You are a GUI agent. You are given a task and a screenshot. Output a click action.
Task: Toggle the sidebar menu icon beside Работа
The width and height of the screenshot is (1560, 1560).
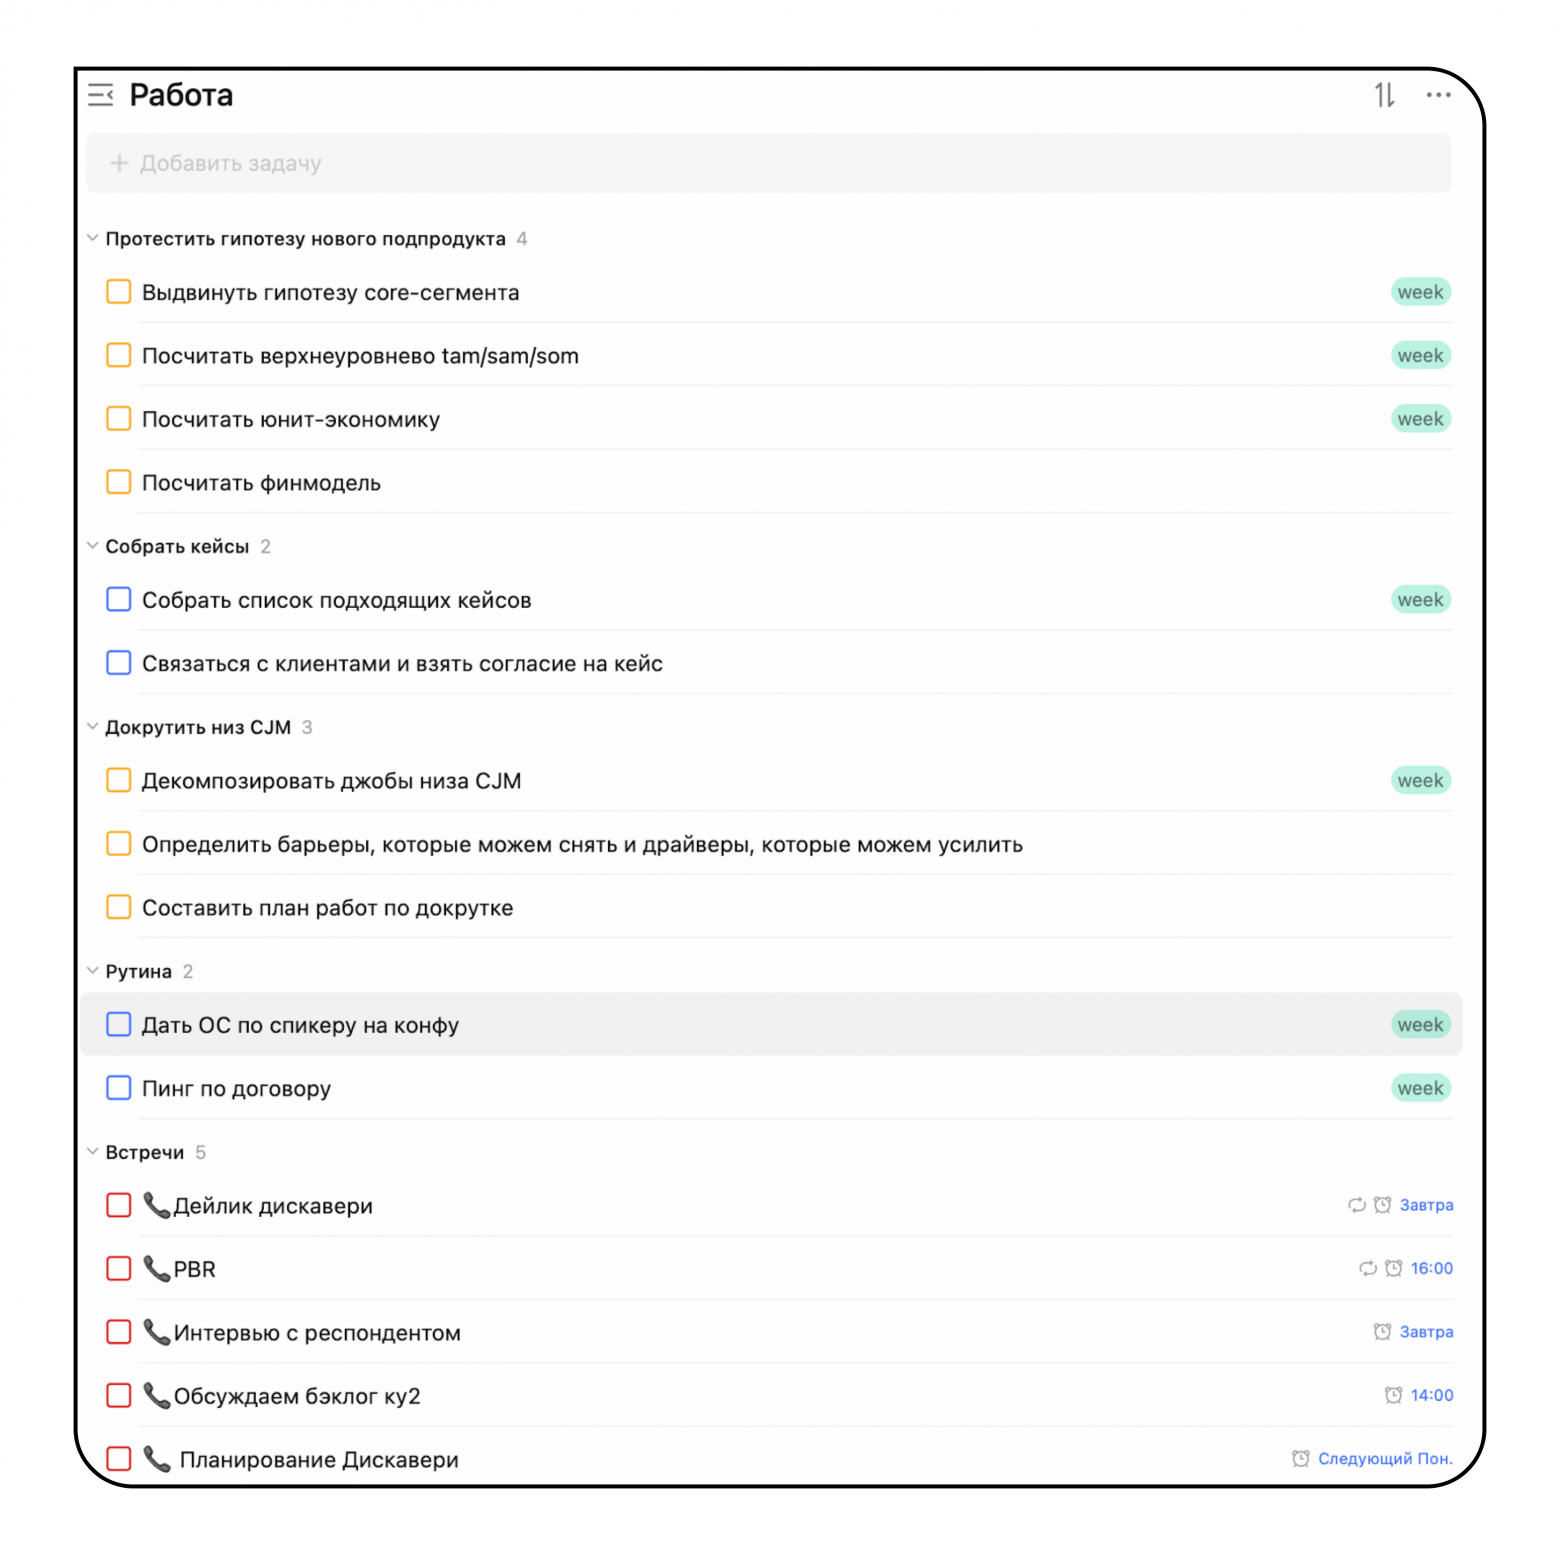(100, 95)
